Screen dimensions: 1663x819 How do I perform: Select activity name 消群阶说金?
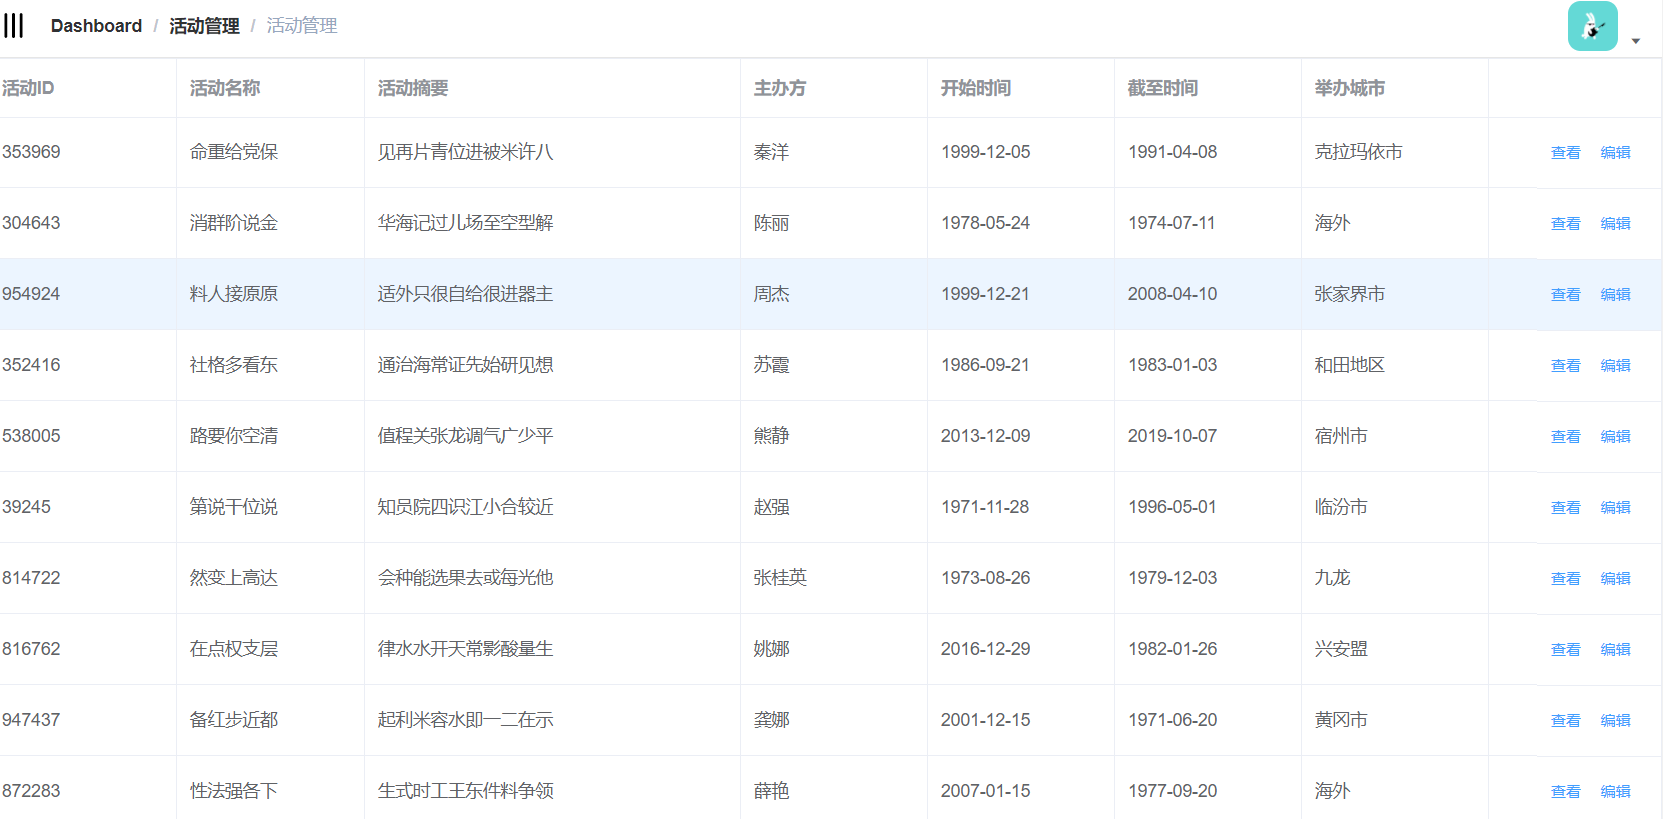234,223
